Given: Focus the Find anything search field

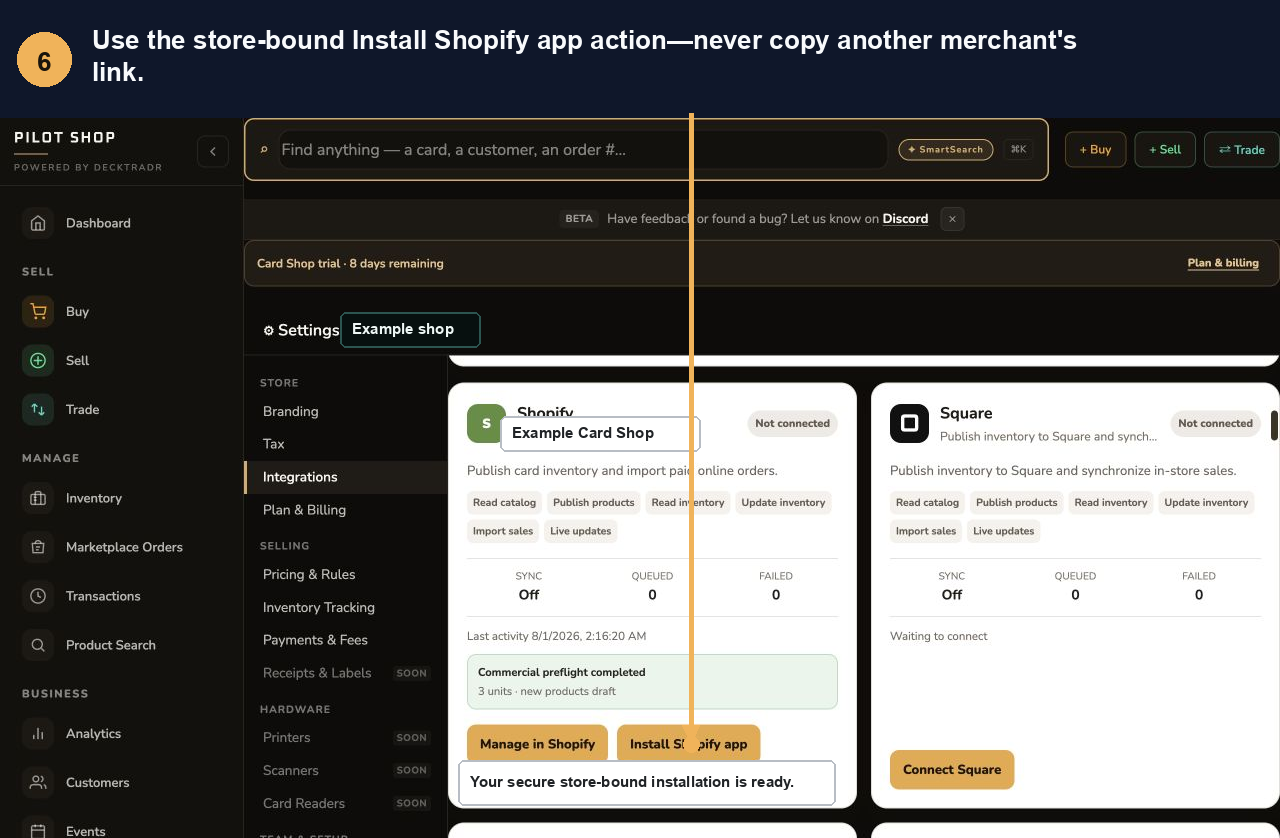Looking at the screenshot, I should [x=583, y=150].
